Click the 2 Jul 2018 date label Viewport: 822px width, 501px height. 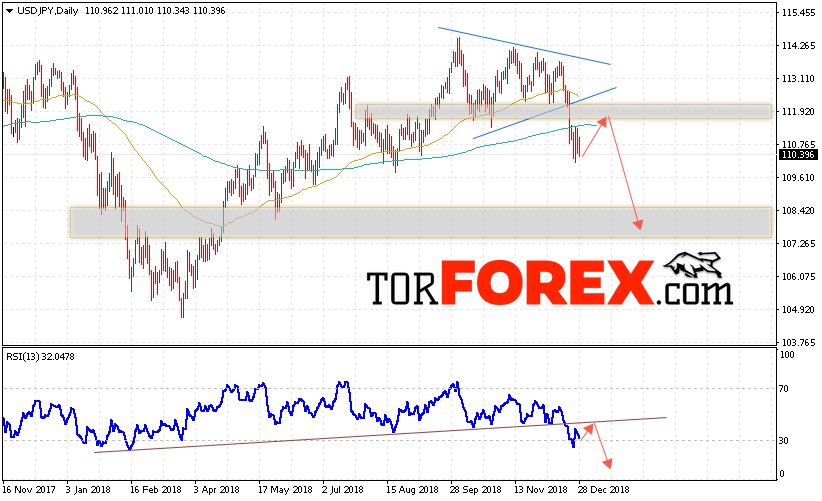point(342,490)
